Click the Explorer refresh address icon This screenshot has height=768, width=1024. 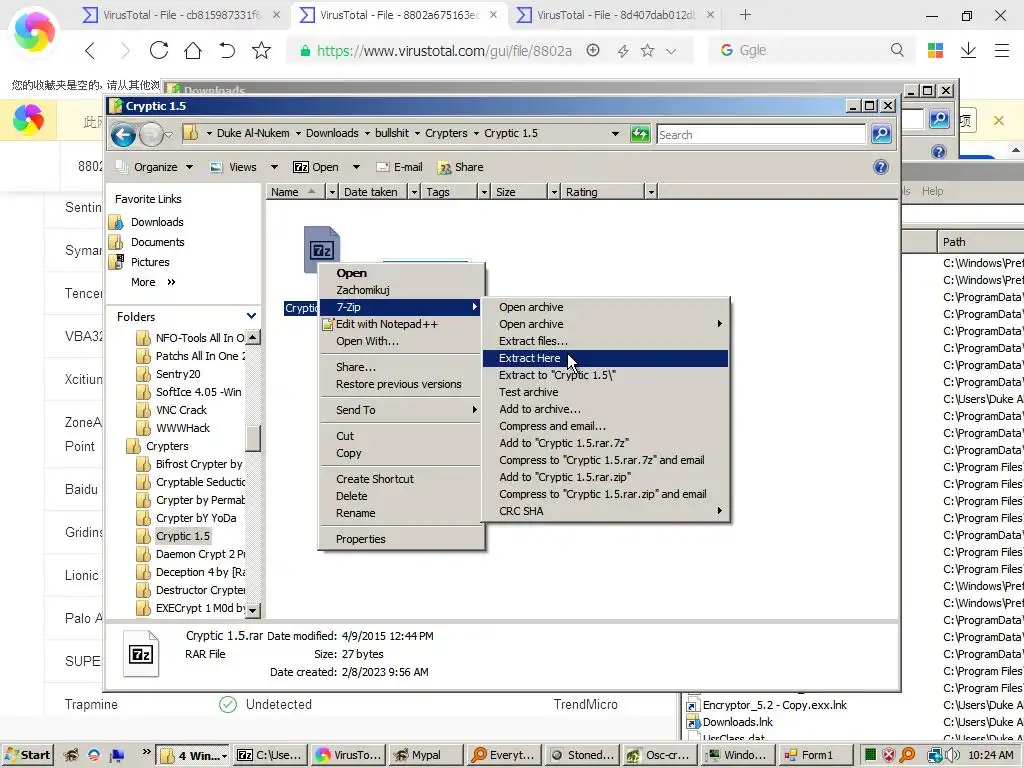[x=640, y=134]
